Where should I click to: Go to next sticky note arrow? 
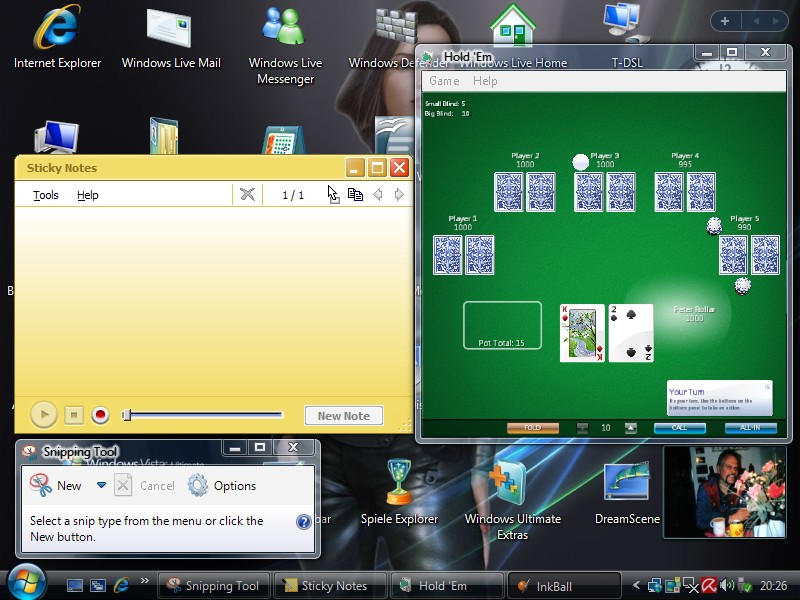point(399,194)
